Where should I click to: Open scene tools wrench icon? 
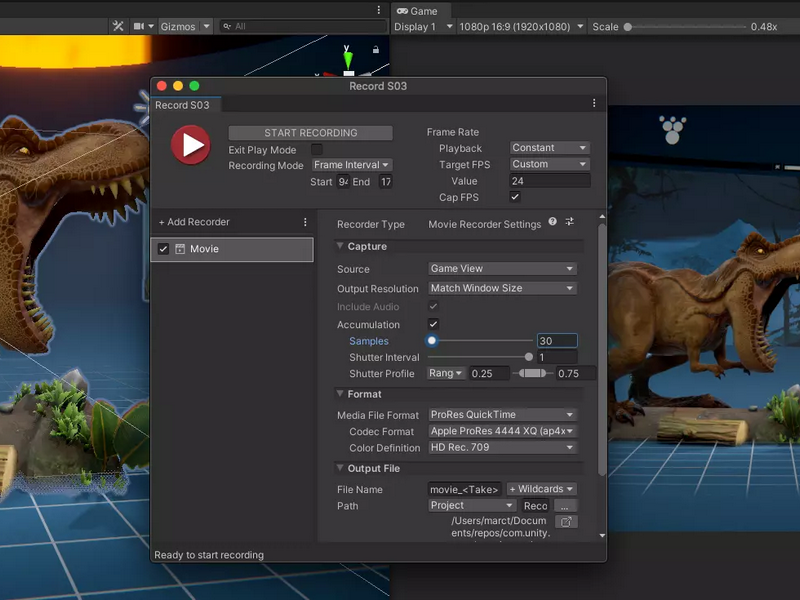pos(118,26)
